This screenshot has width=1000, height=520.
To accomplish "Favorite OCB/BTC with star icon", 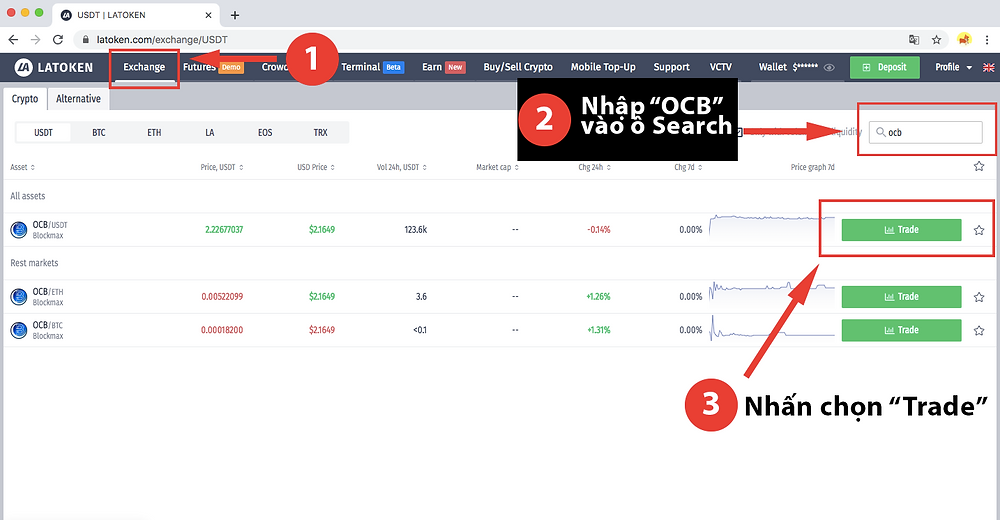I will click(x=979, y=330).
